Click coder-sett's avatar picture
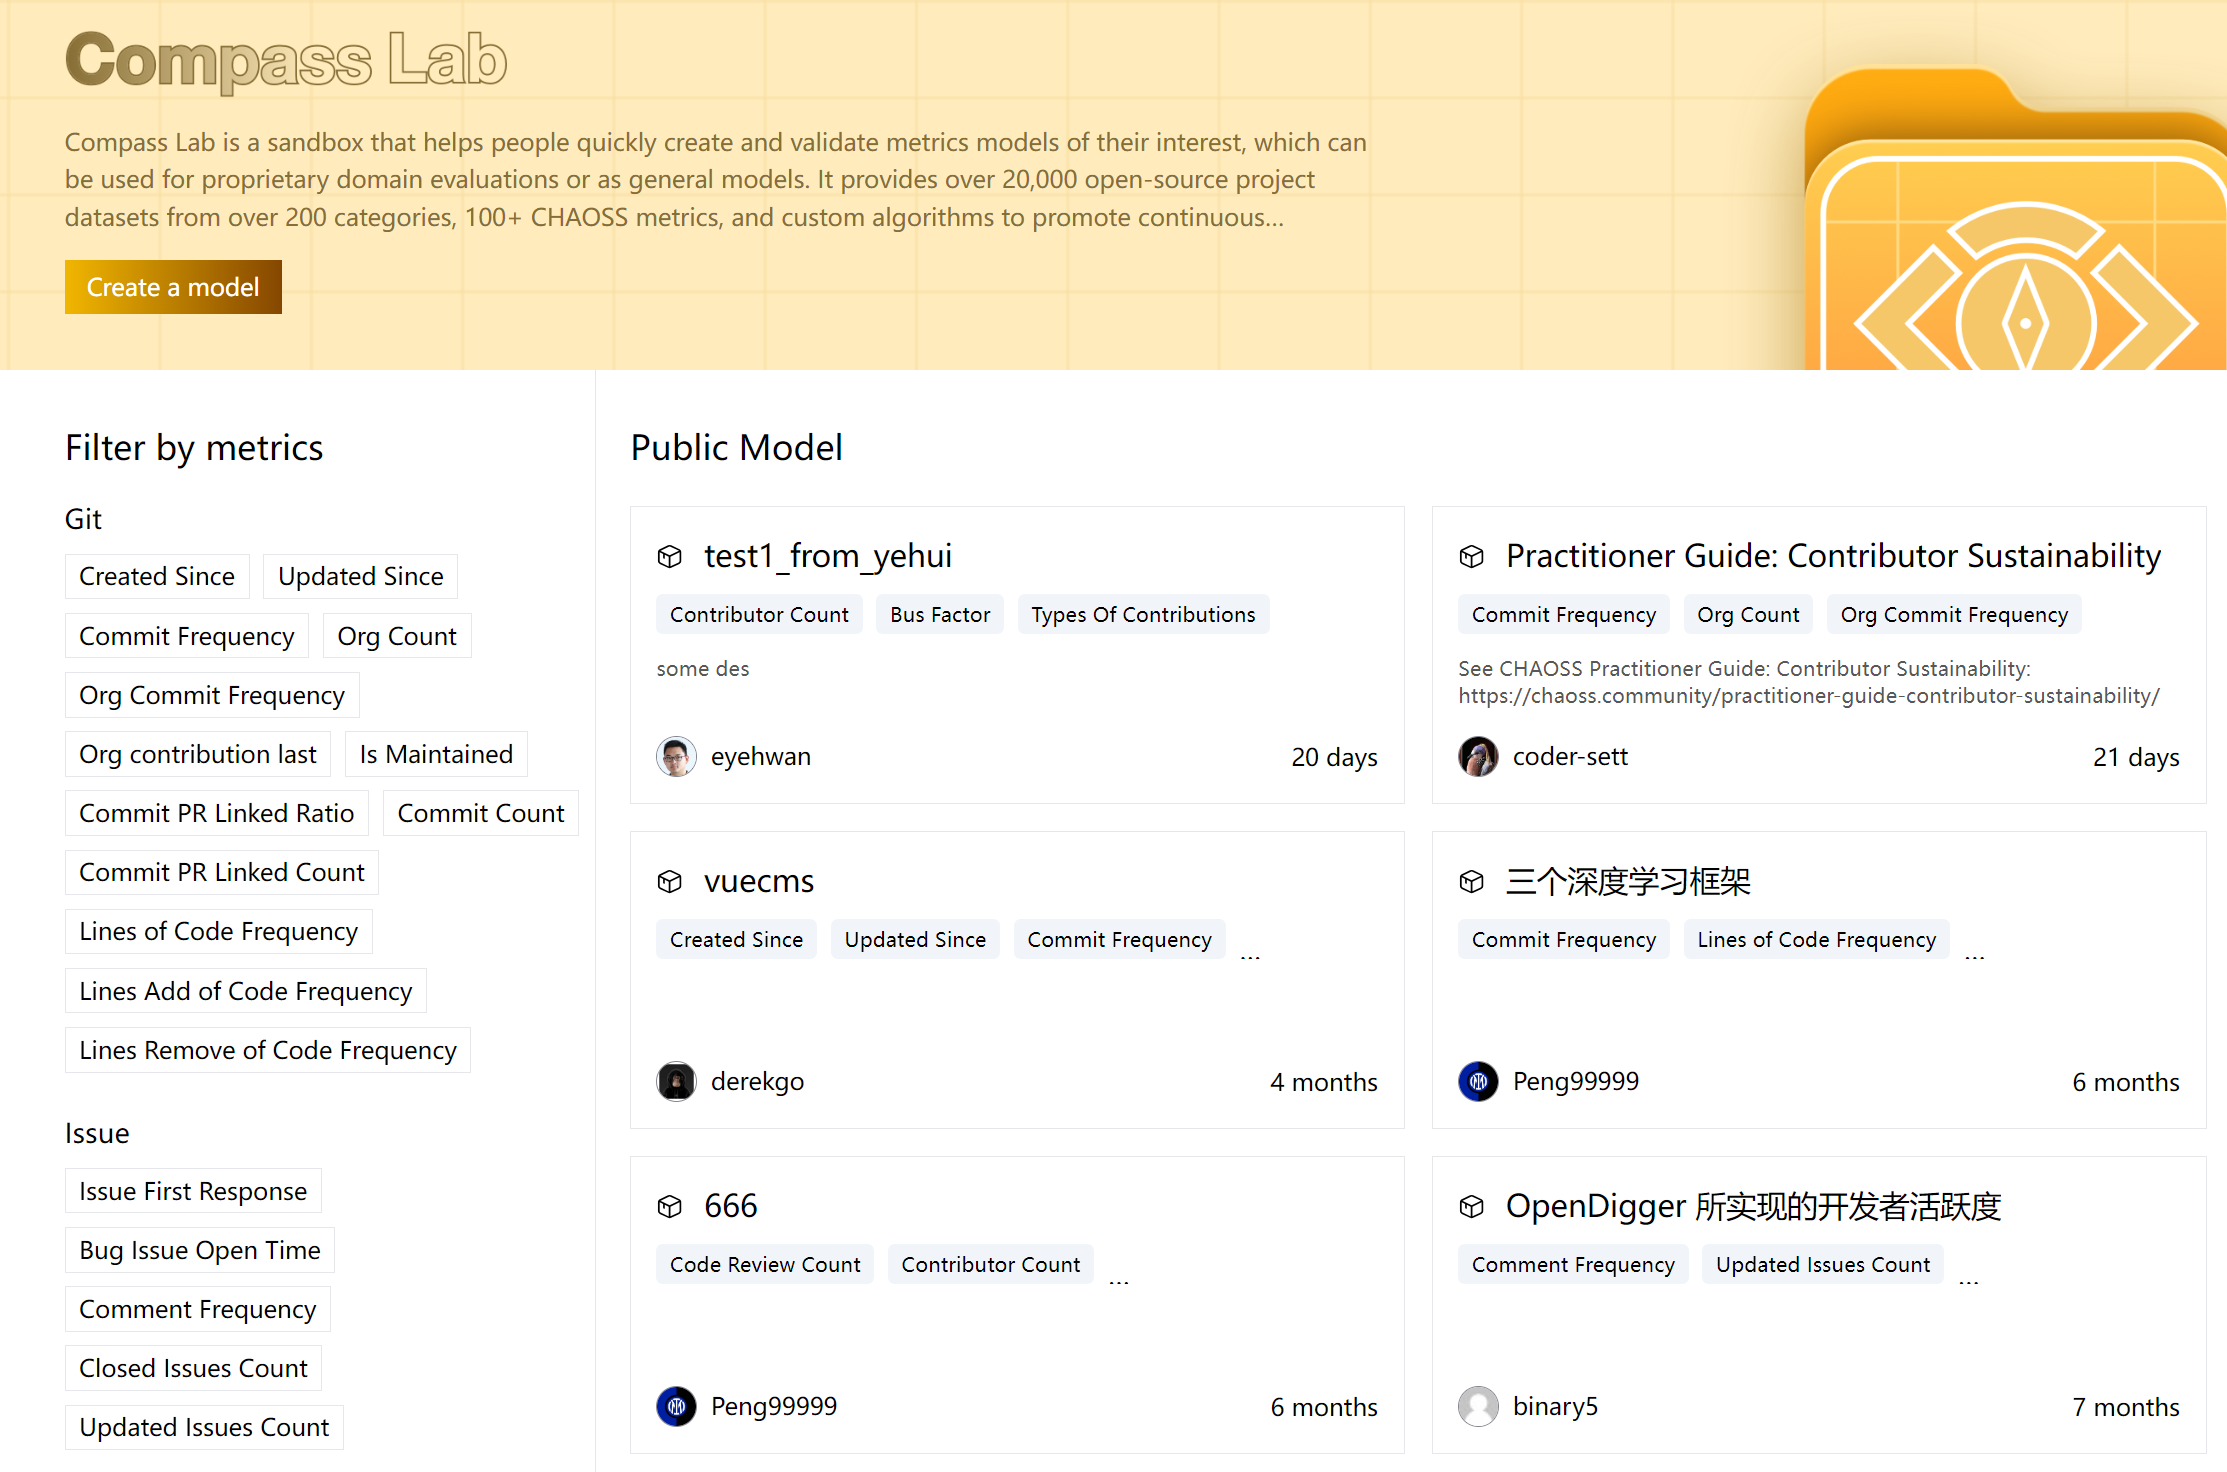This screenshot has width=2227, height=1472. tap(1478, 756)
